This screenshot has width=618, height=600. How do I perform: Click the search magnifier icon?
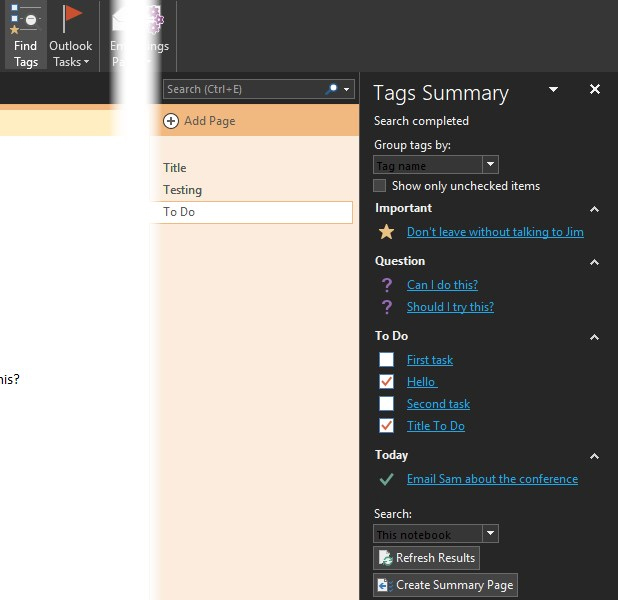pos(332,89)
